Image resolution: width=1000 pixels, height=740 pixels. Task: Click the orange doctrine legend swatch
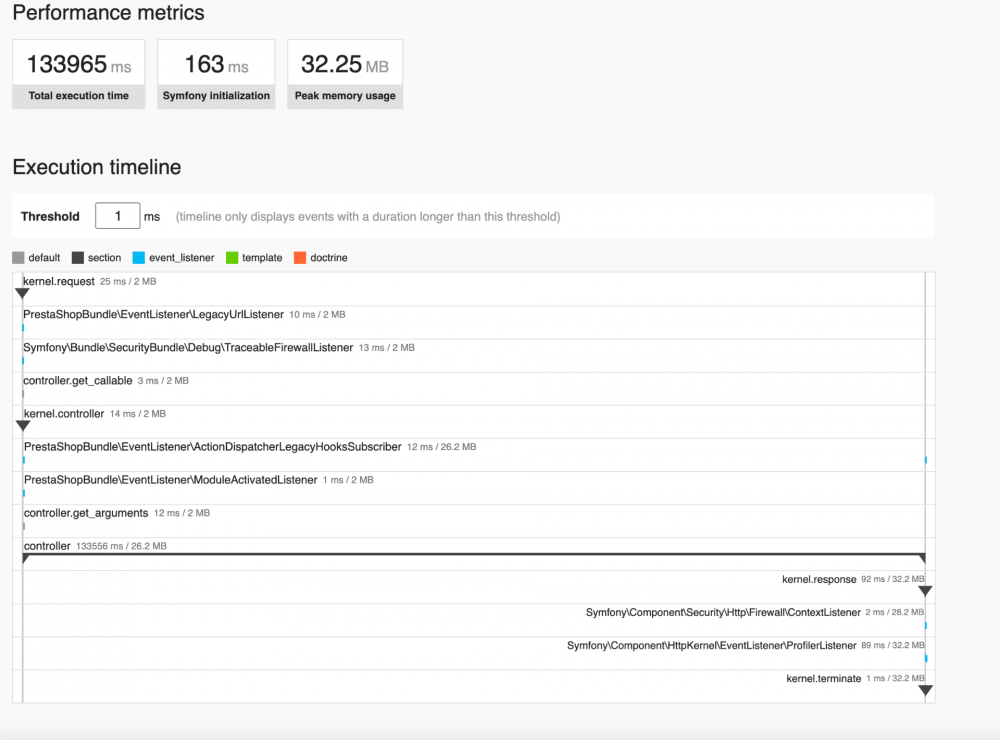(300, 258)
